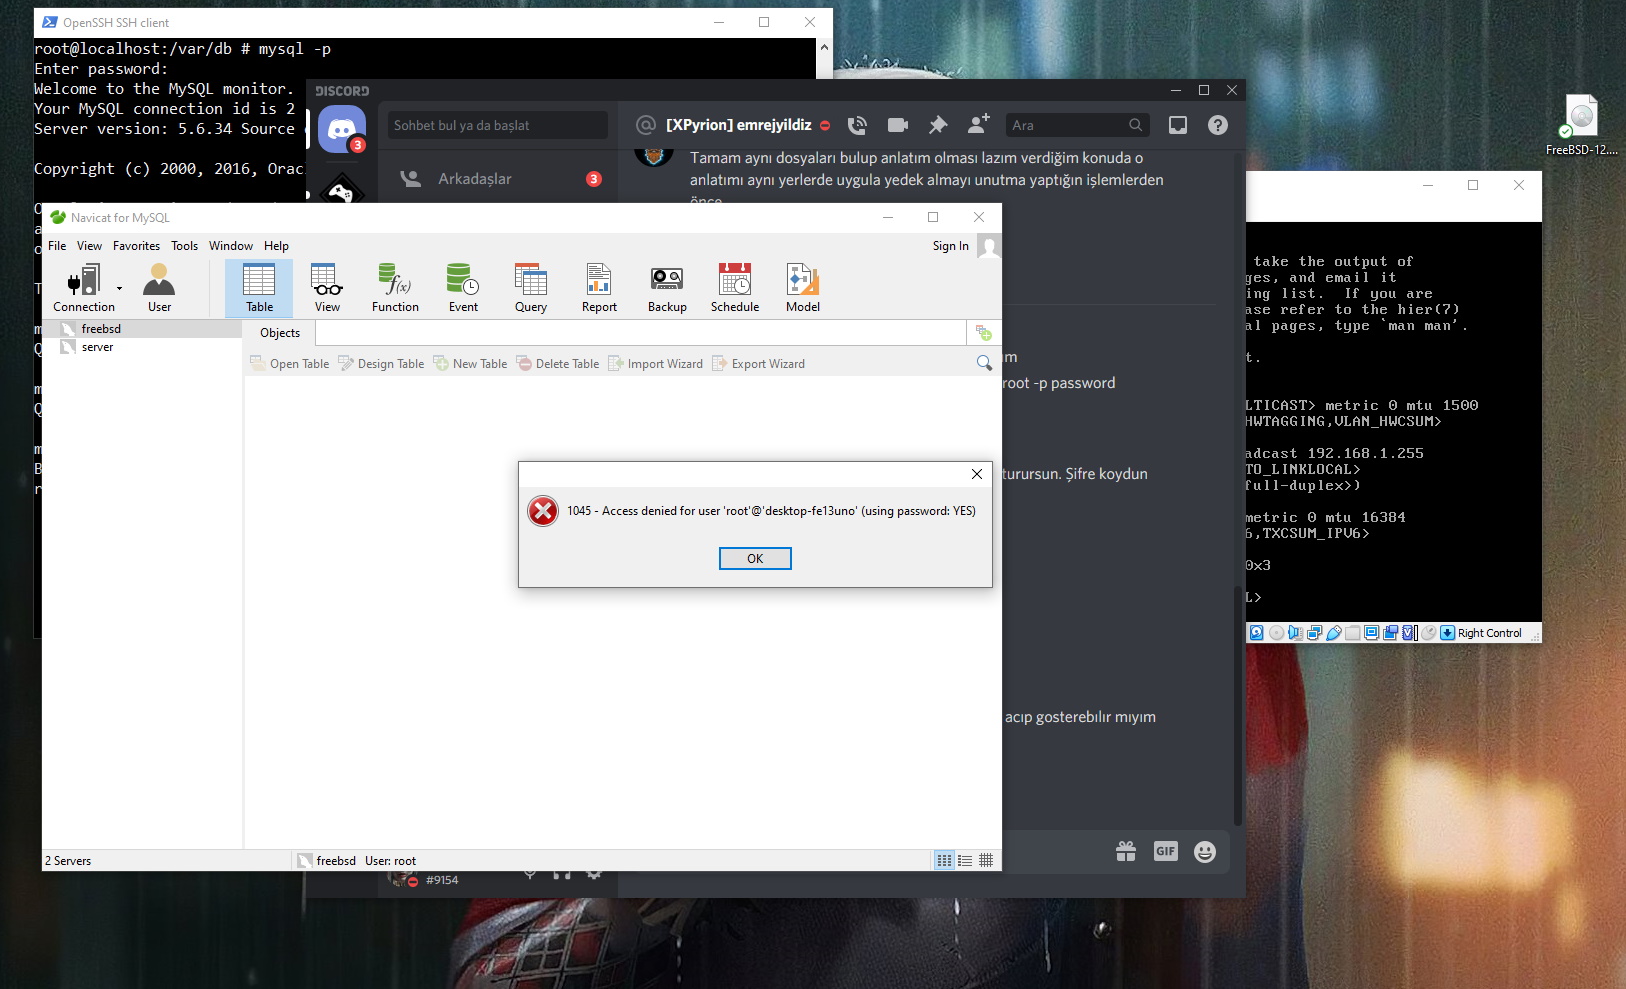Open the Backup tool in Navicat
The height and width of the screenshot is (989, 1626).
coord(667,288)
